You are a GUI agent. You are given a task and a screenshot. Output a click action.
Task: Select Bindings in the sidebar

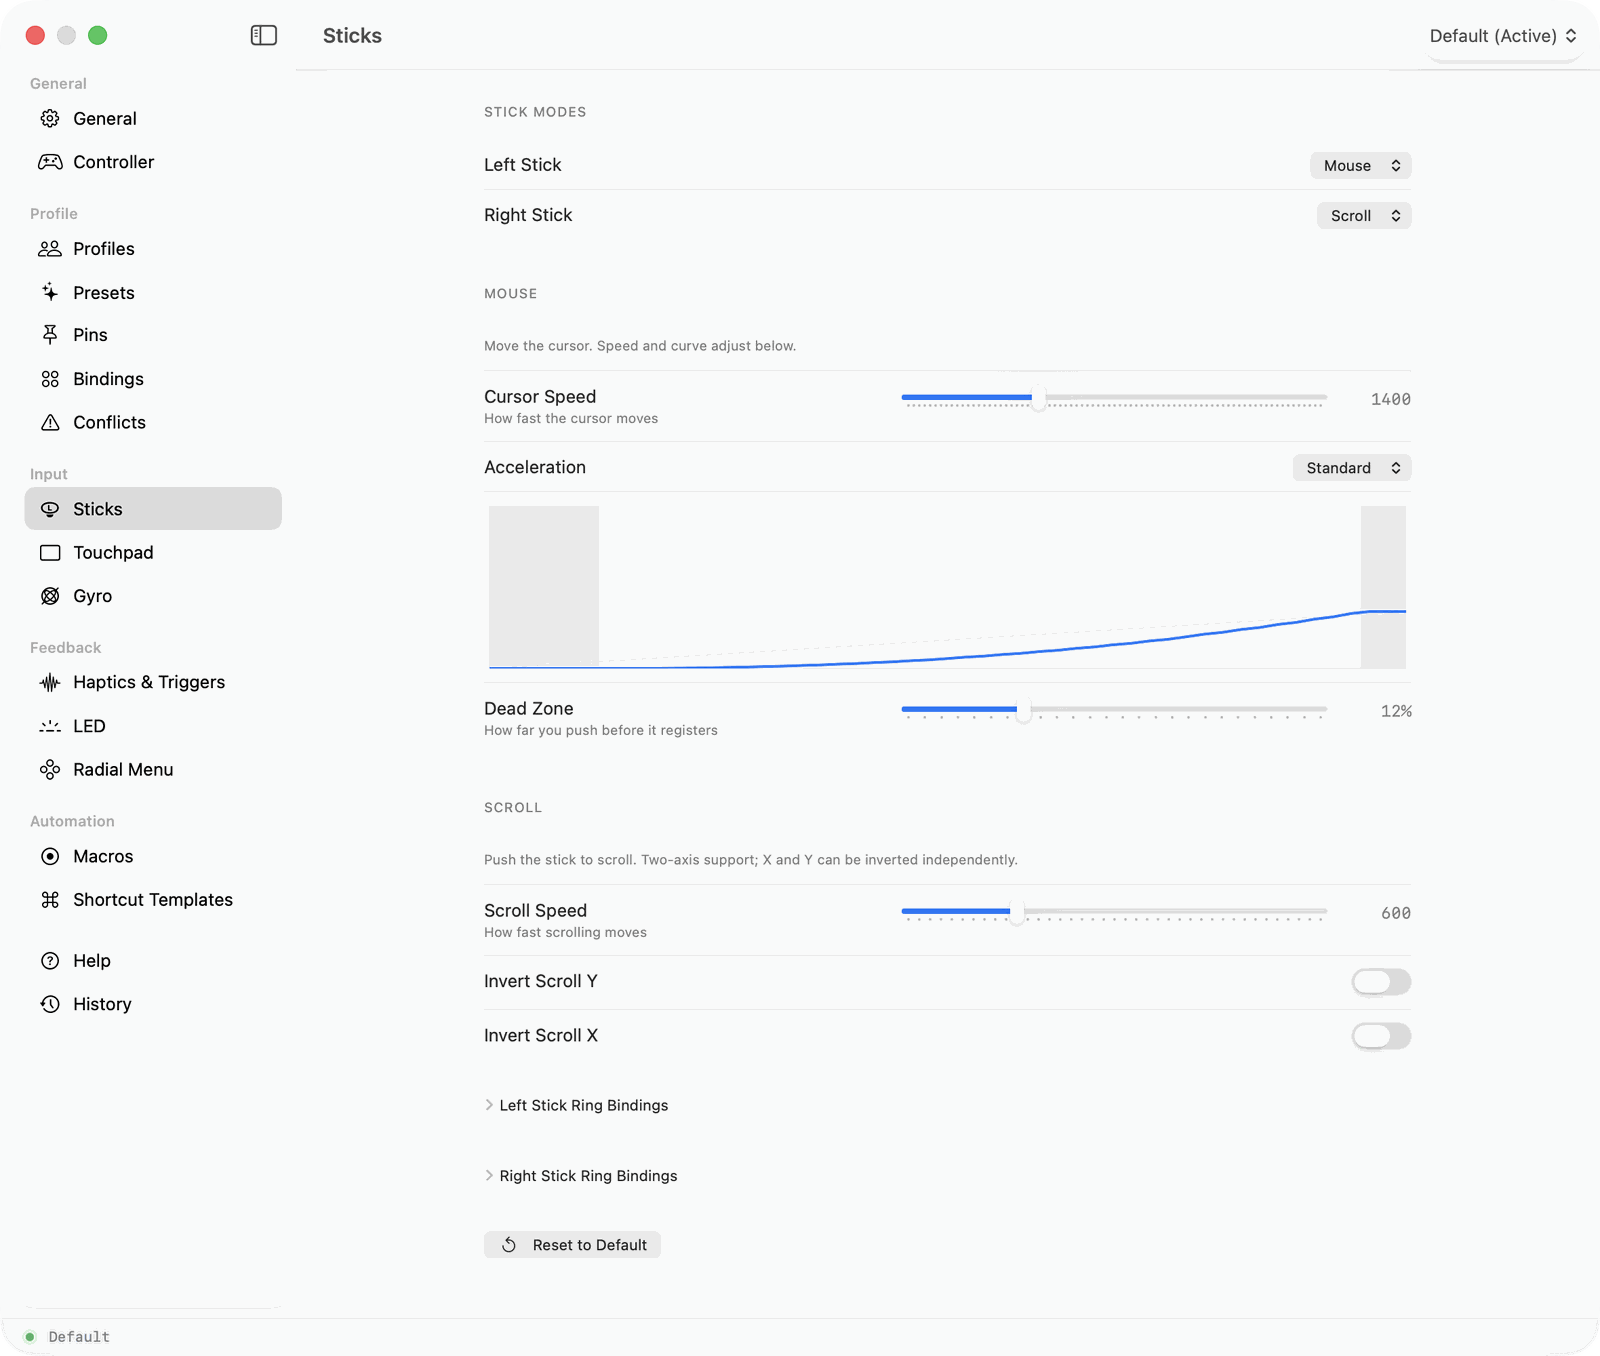[x=153, y=379]
